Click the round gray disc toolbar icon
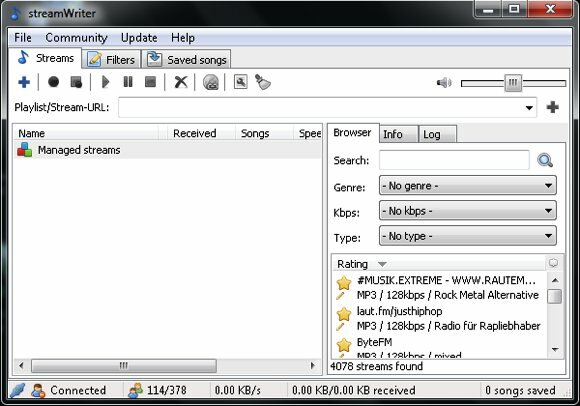580x406 pixels. click(x=211, y=82)
